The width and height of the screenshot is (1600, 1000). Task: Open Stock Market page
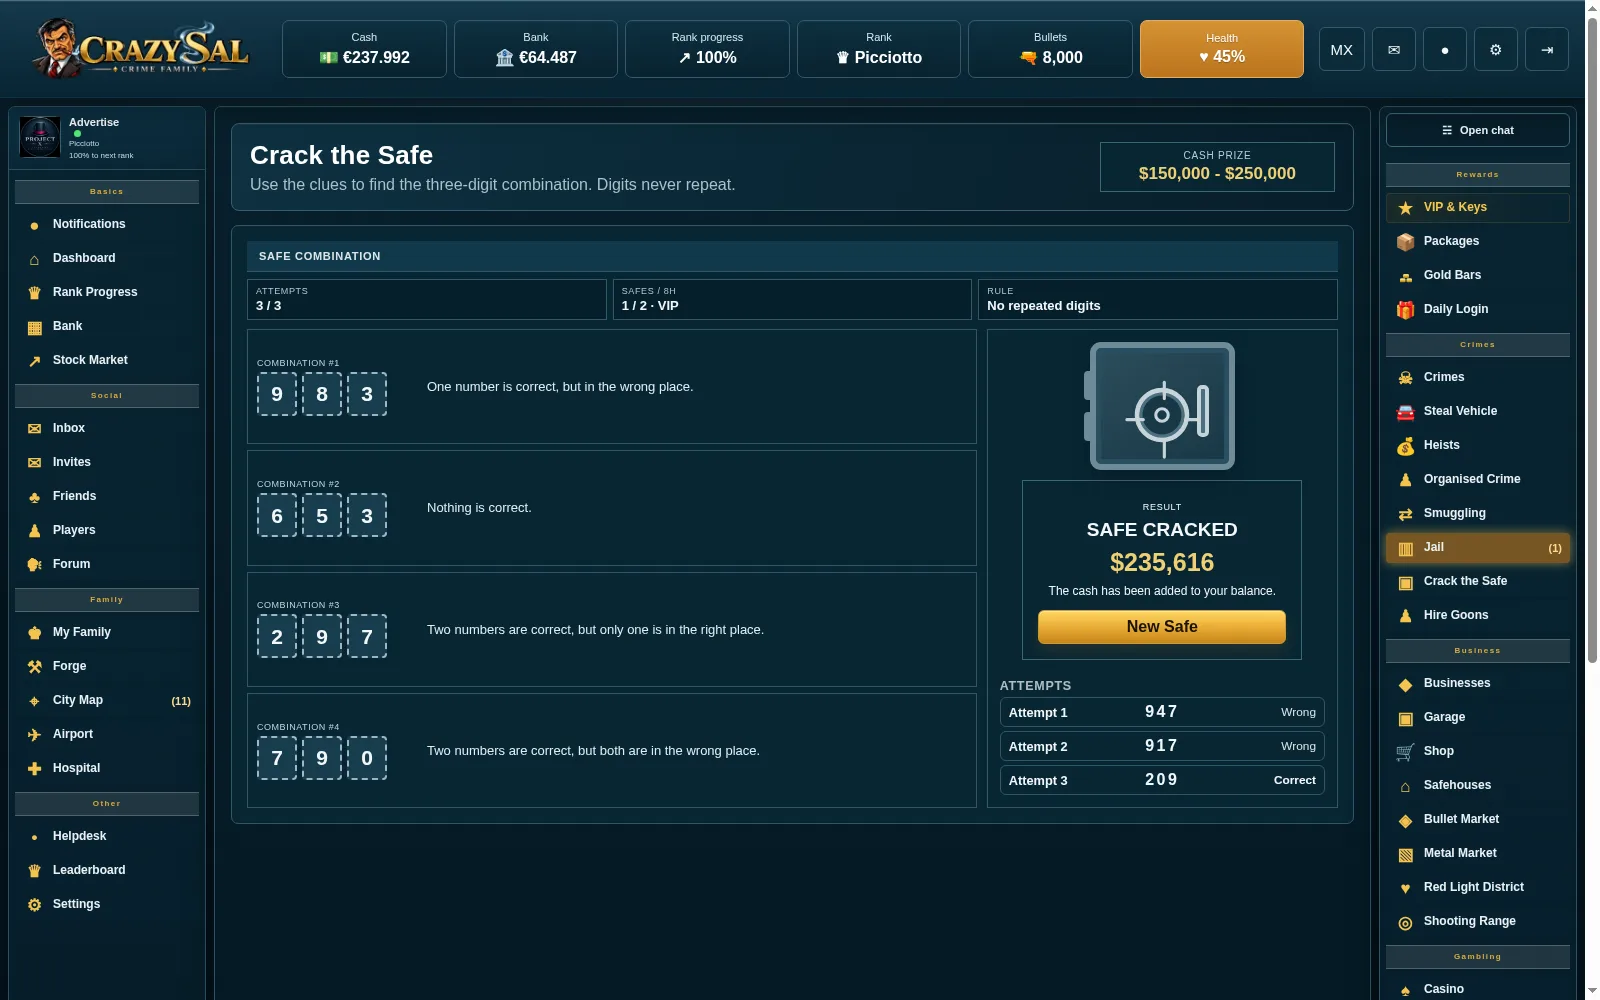(x=107, y=360)
